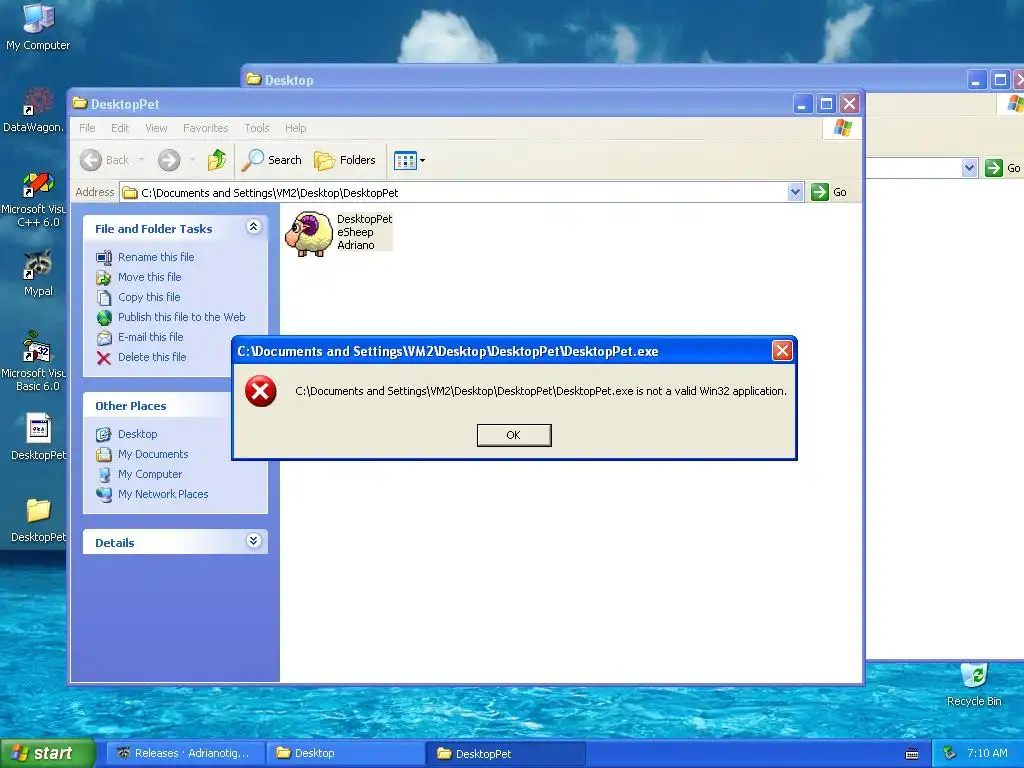Click Delete this file
Screen dimensions: 1024x768
tap(152, 357)
